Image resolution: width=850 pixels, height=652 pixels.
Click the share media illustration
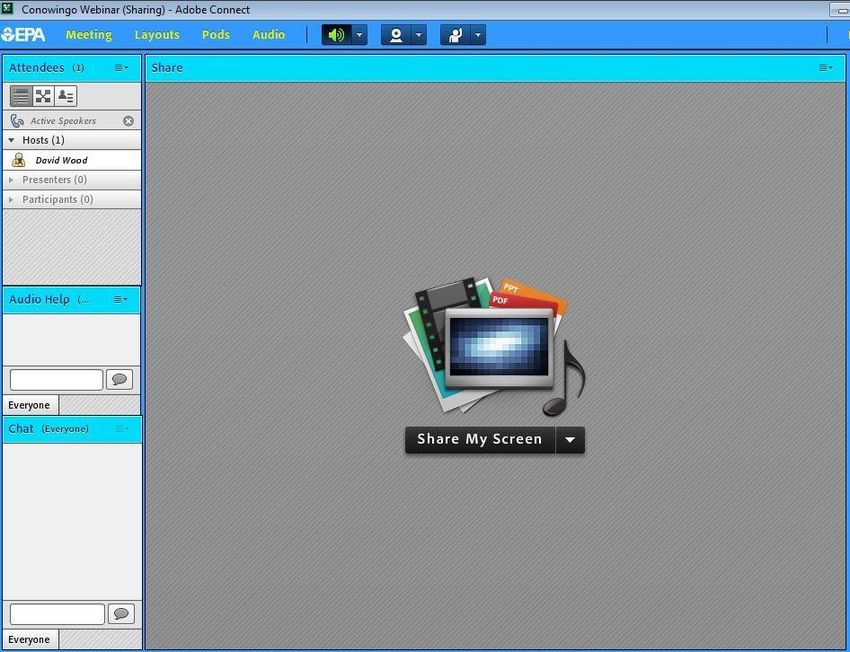pyautogui.click(x=494, y=346)
